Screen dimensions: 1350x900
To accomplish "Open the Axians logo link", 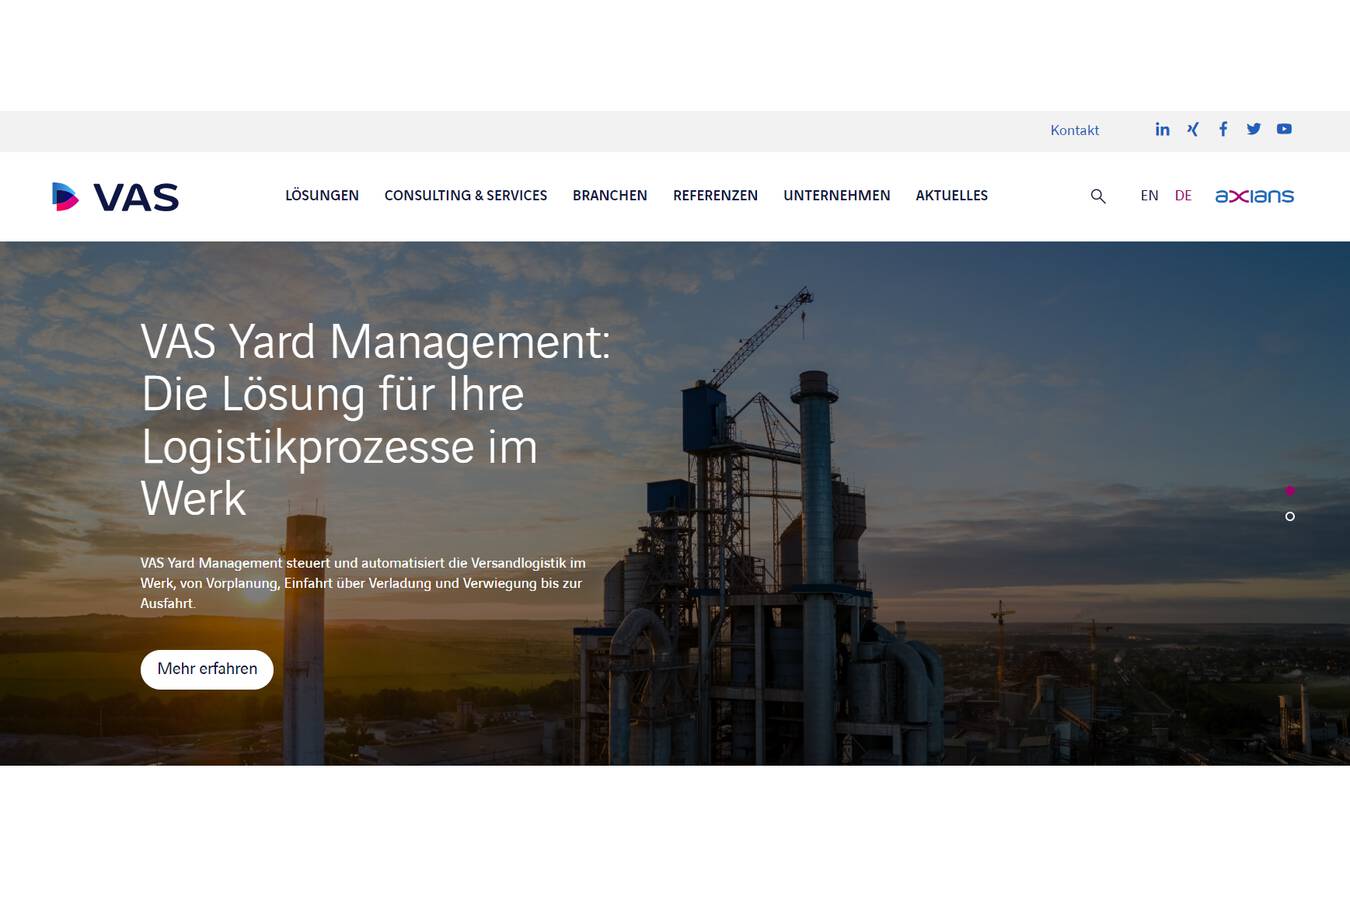I will click(1254, 196).
